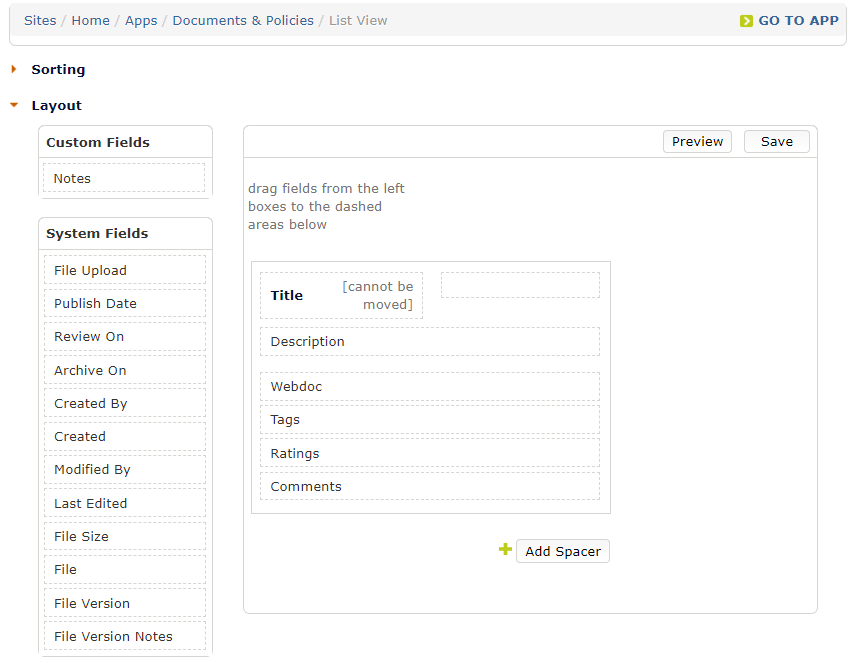Select the Ratings field in layout
This screenshot has width=854, height=663.
[430, 453]
